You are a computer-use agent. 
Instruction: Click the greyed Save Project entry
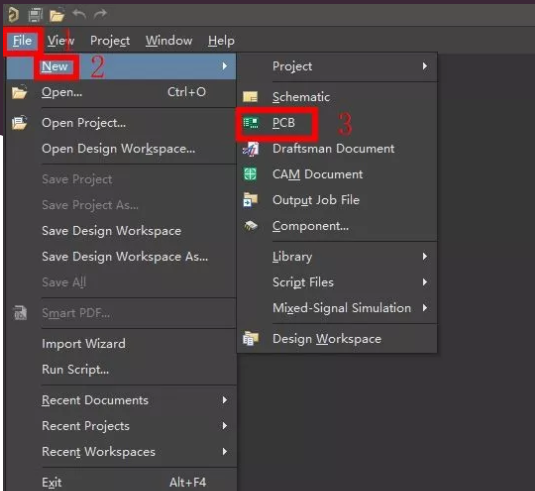[121, 179]
